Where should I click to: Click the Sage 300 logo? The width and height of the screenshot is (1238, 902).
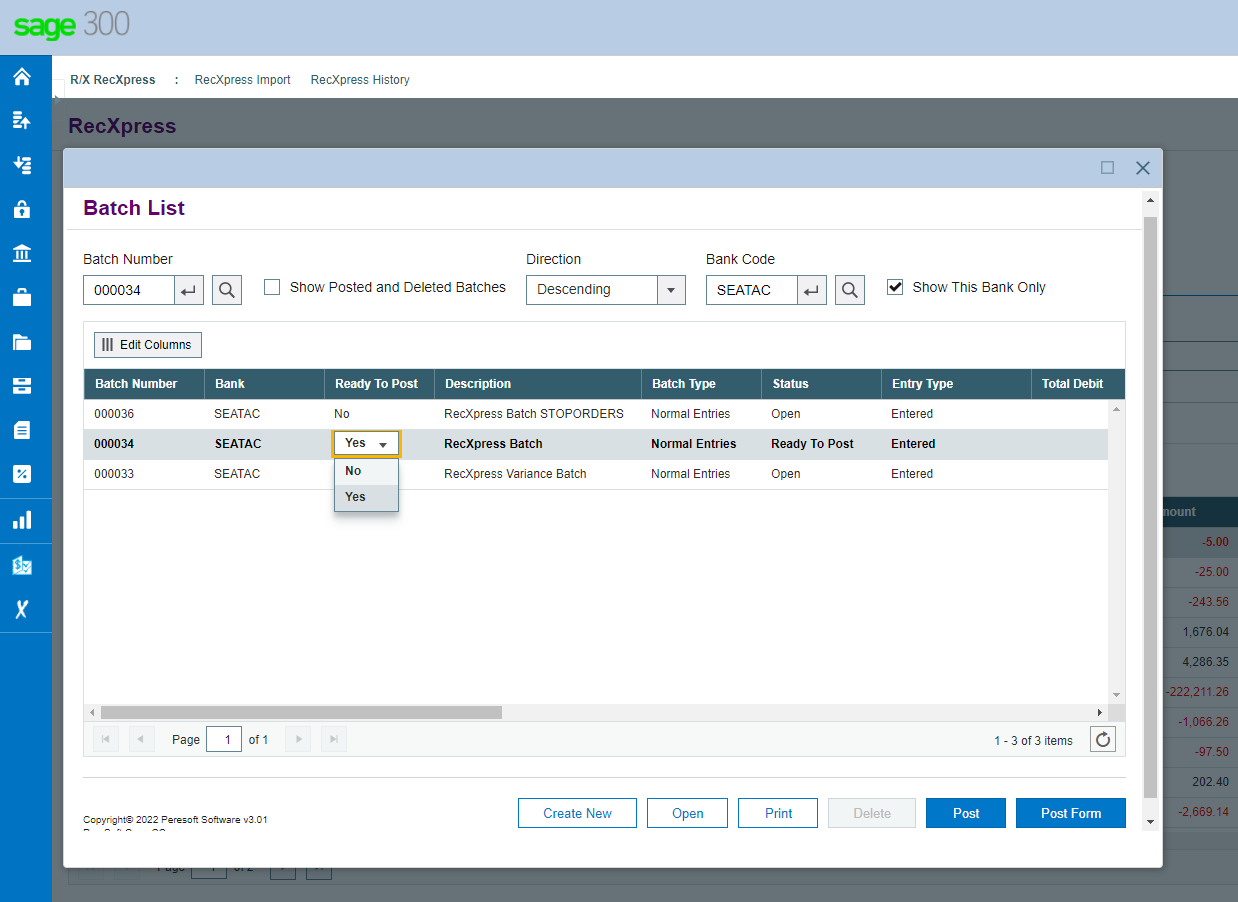pos(71,25)
